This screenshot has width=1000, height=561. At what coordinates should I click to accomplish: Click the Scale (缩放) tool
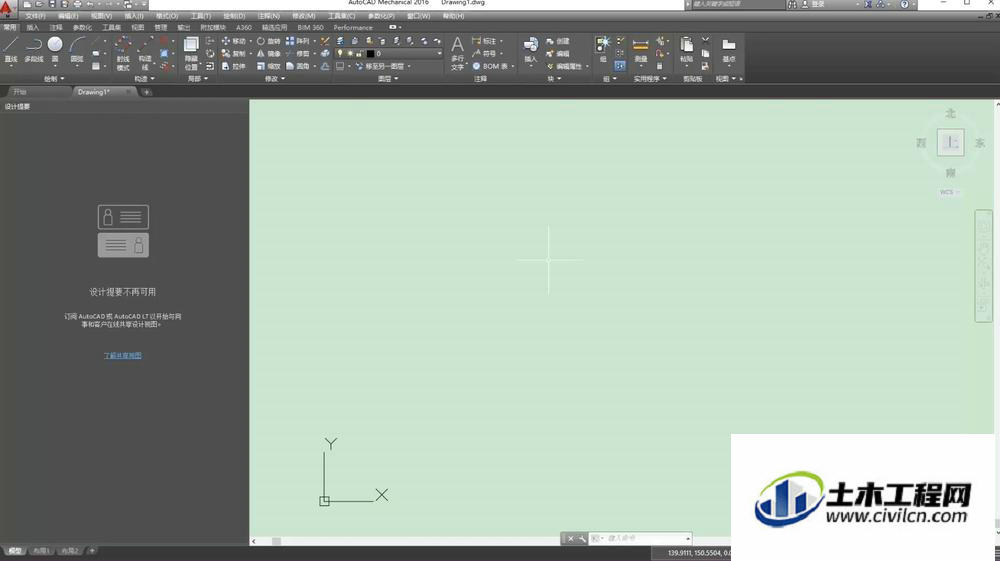(x=268, y=66)
